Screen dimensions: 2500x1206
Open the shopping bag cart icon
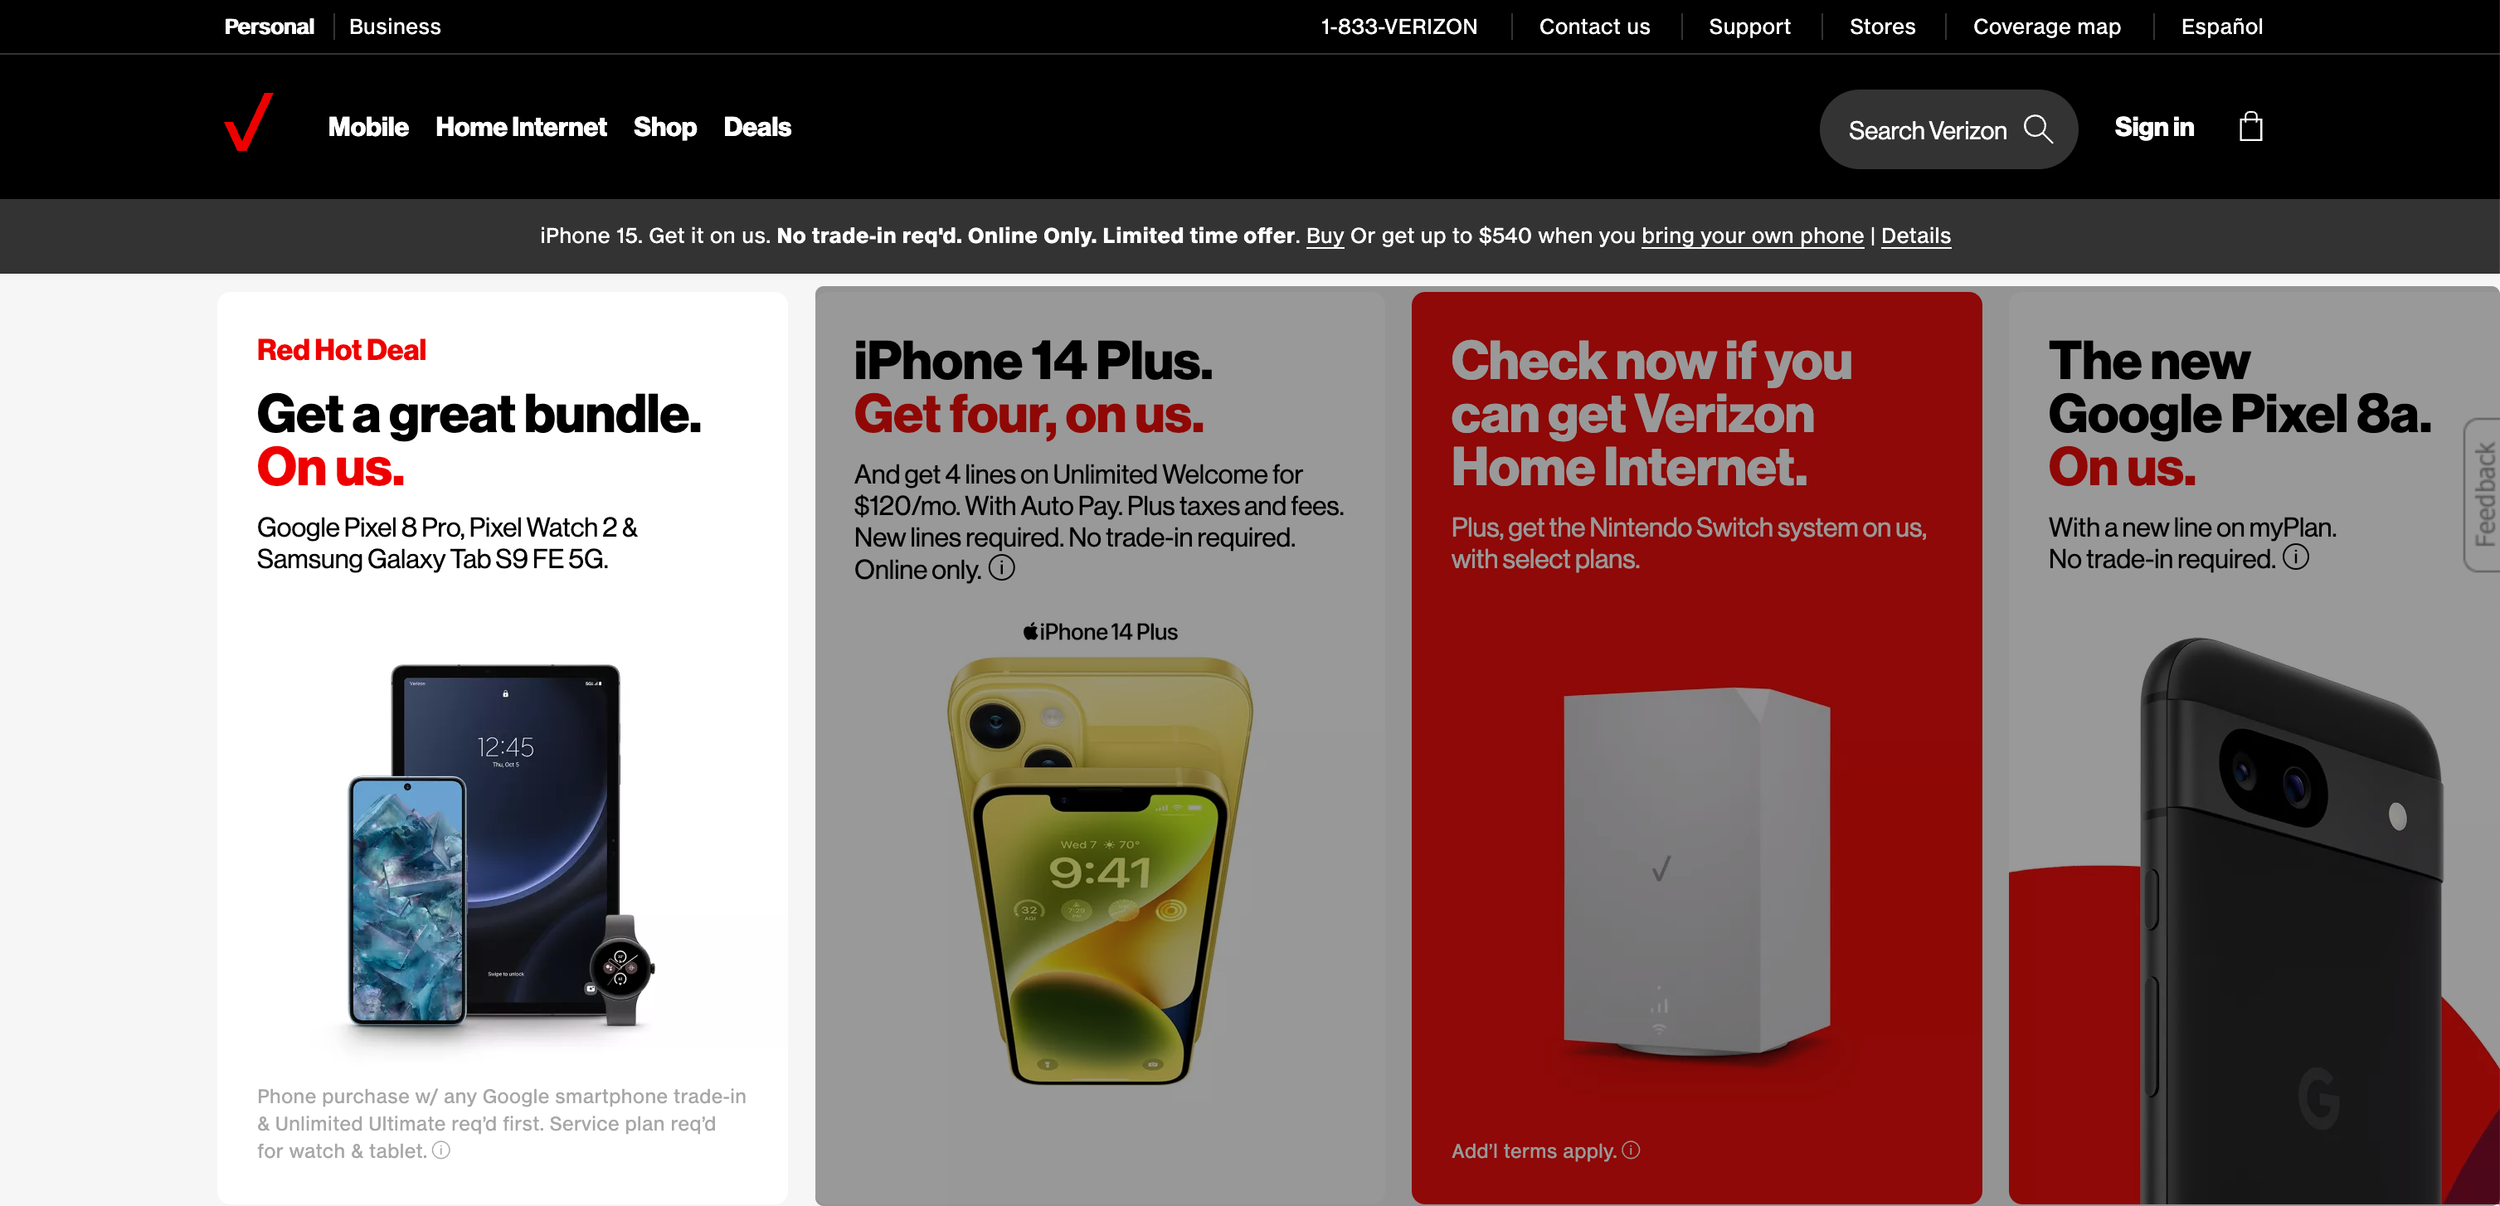2250,127
